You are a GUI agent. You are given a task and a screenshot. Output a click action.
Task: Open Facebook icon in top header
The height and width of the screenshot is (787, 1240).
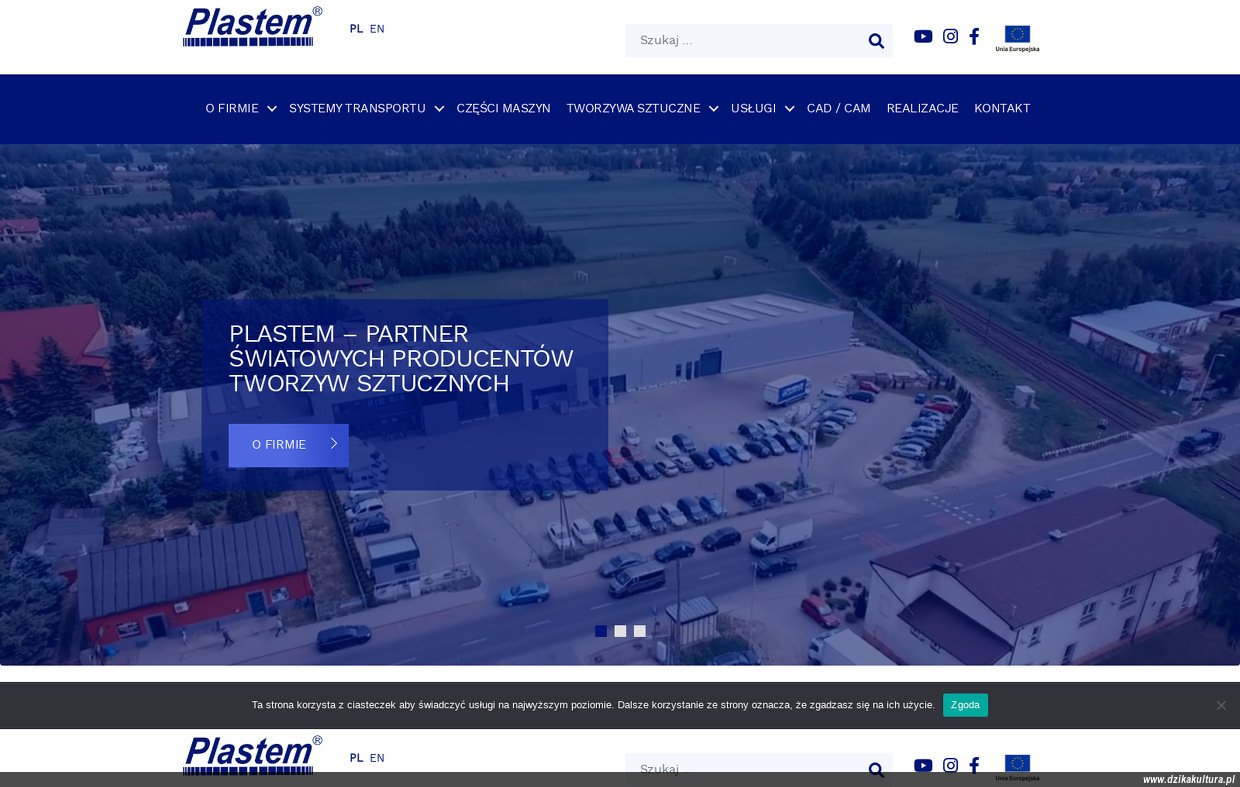[x=974, y=36]
